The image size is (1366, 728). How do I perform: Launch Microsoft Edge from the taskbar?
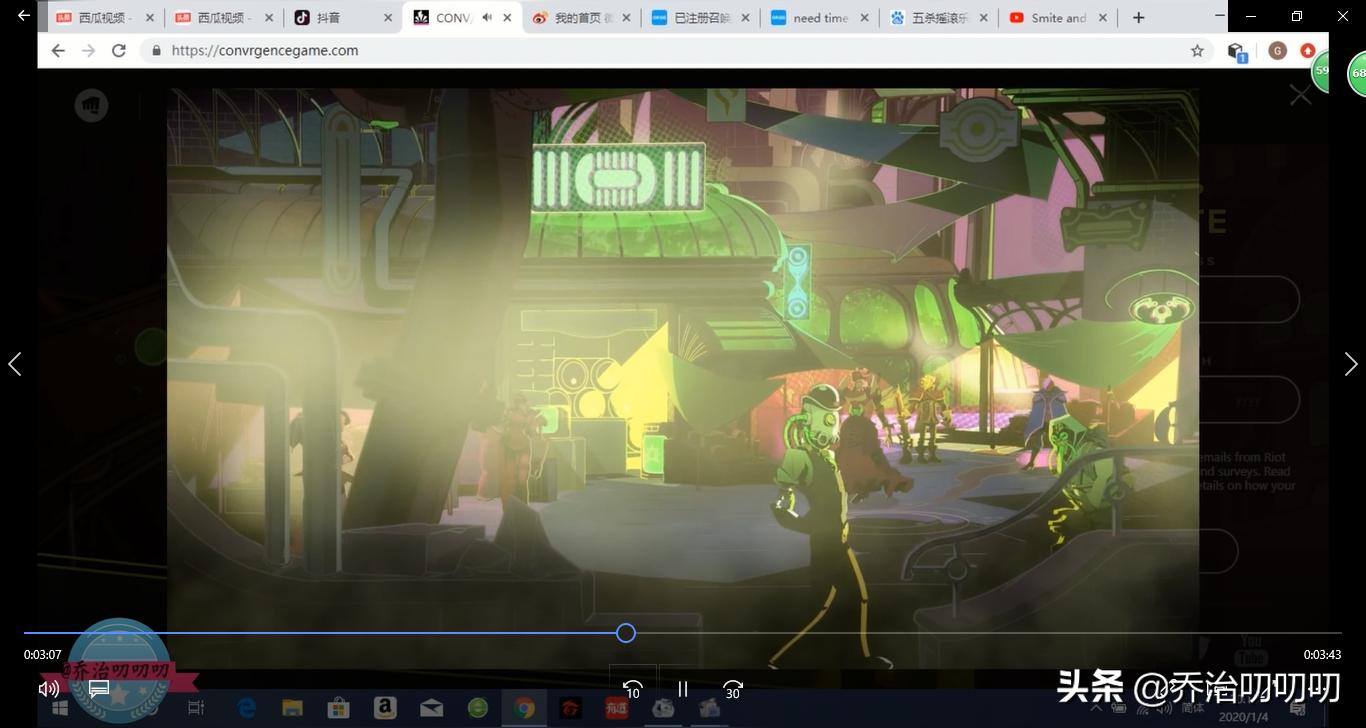(x=246, y=708)
